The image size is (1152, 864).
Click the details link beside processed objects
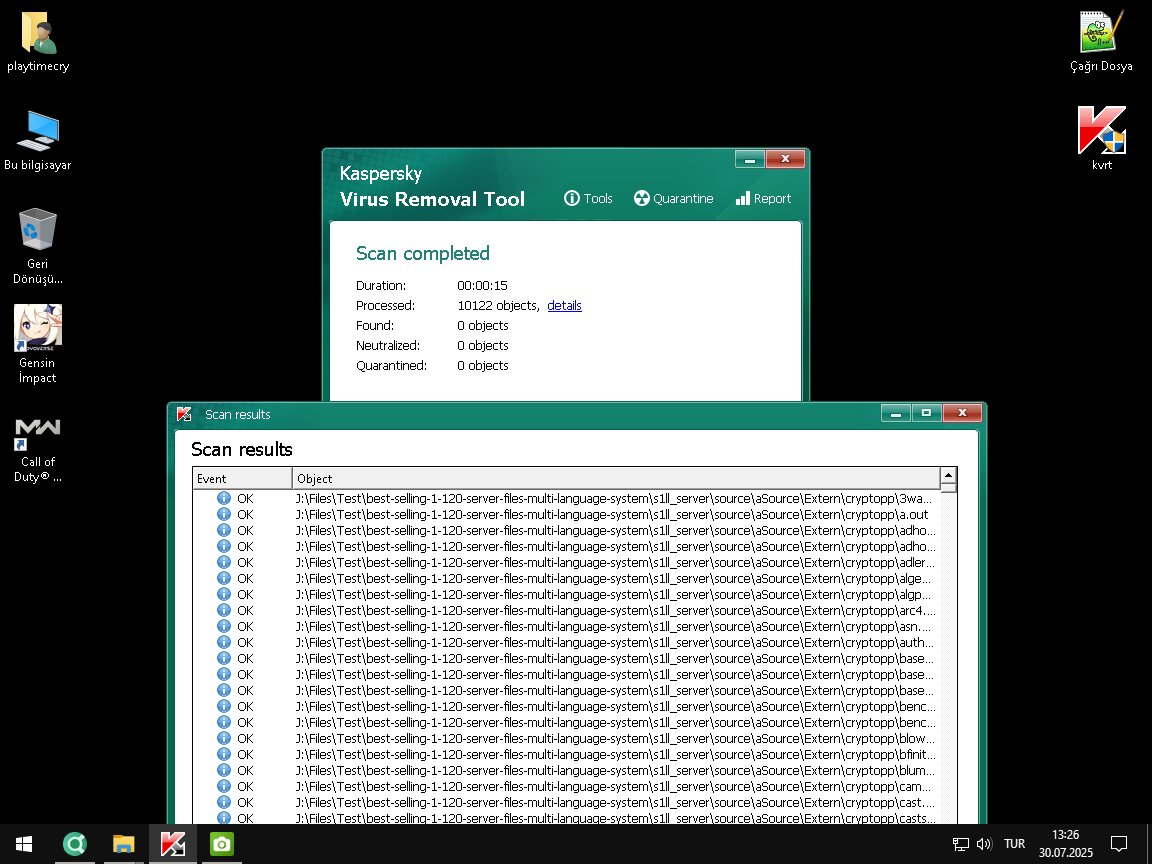(x=564, y=306)
